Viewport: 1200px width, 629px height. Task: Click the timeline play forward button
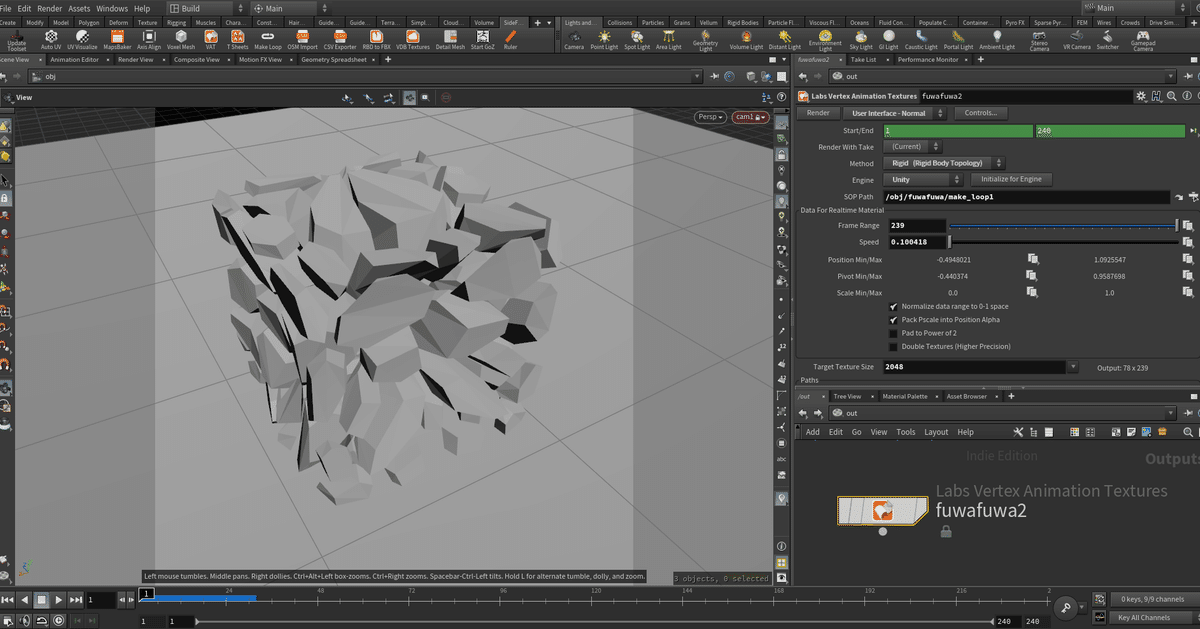pyautogui.click(x=59, y=600)
